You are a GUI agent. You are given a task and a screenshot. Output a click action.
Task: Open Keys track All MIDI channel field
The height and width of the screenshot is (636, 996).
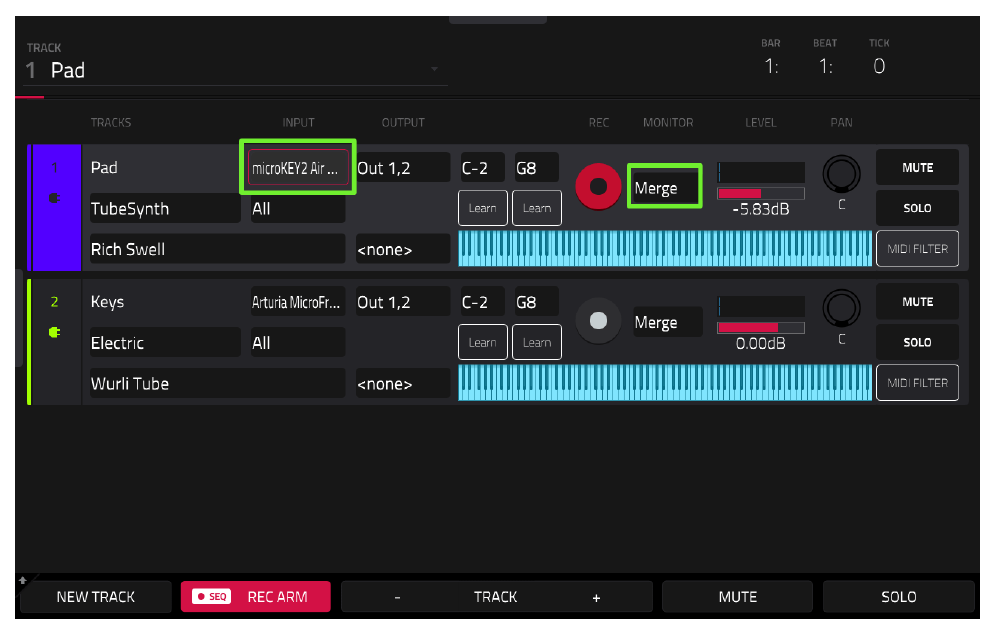297,343
